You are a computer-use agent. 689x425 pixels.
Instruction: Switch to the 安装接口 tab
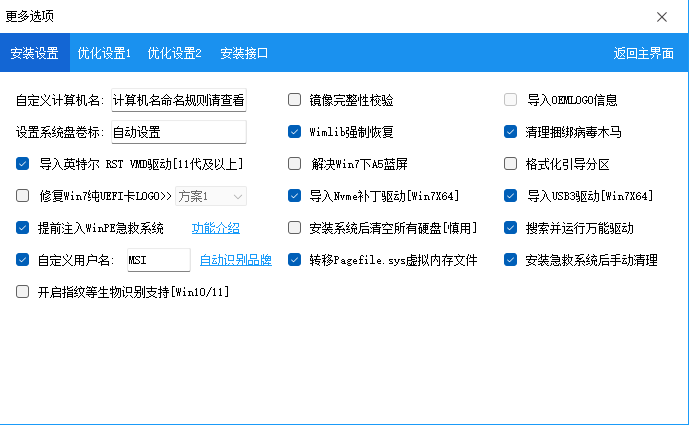click(244, 53)
